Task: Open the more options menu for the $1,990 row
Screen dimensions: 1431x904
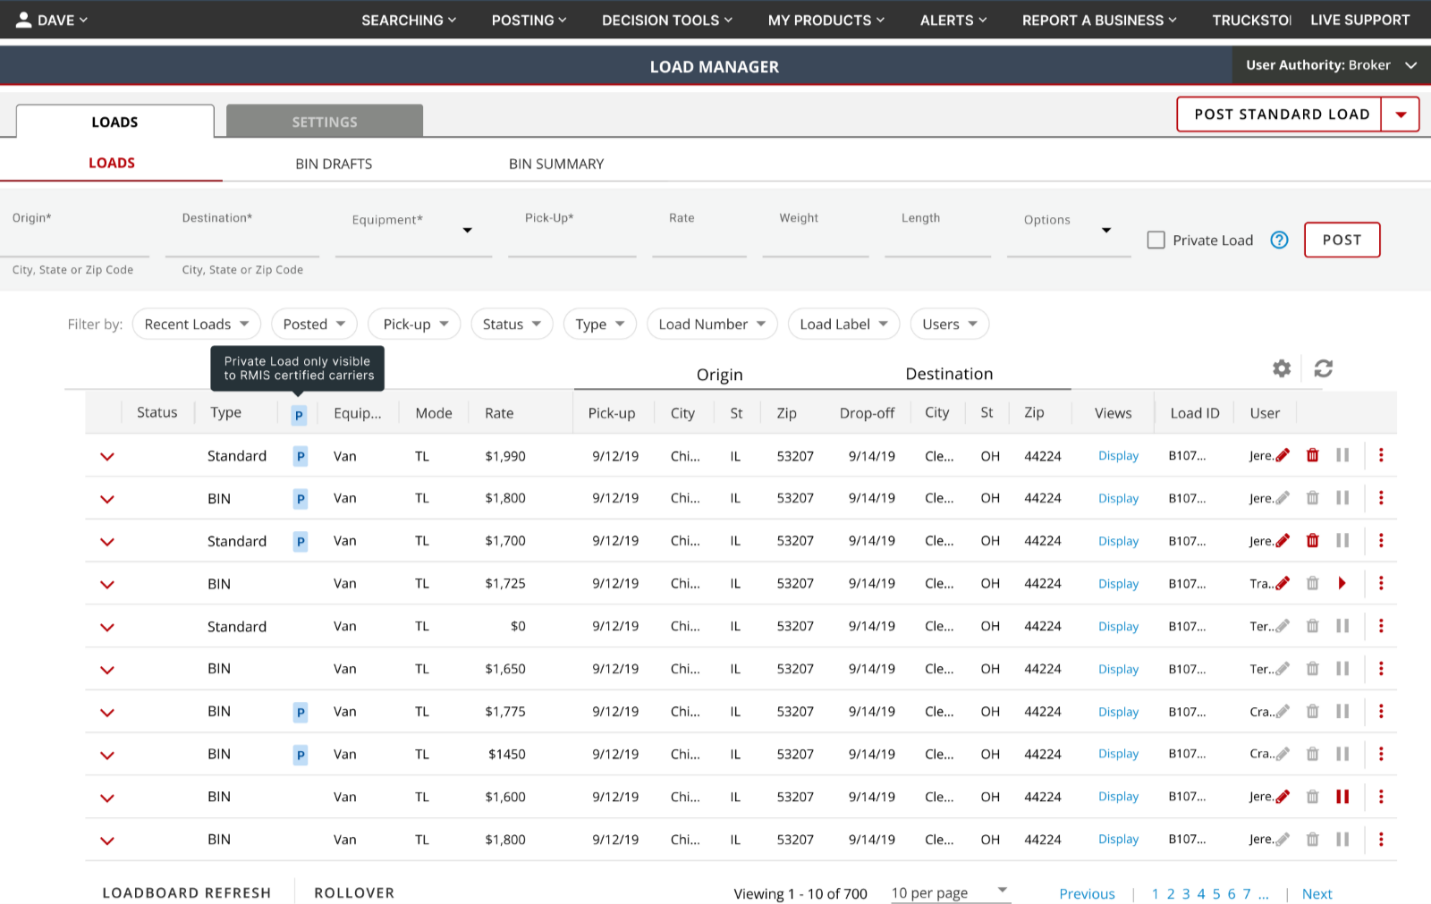Action: point(1381,455)
